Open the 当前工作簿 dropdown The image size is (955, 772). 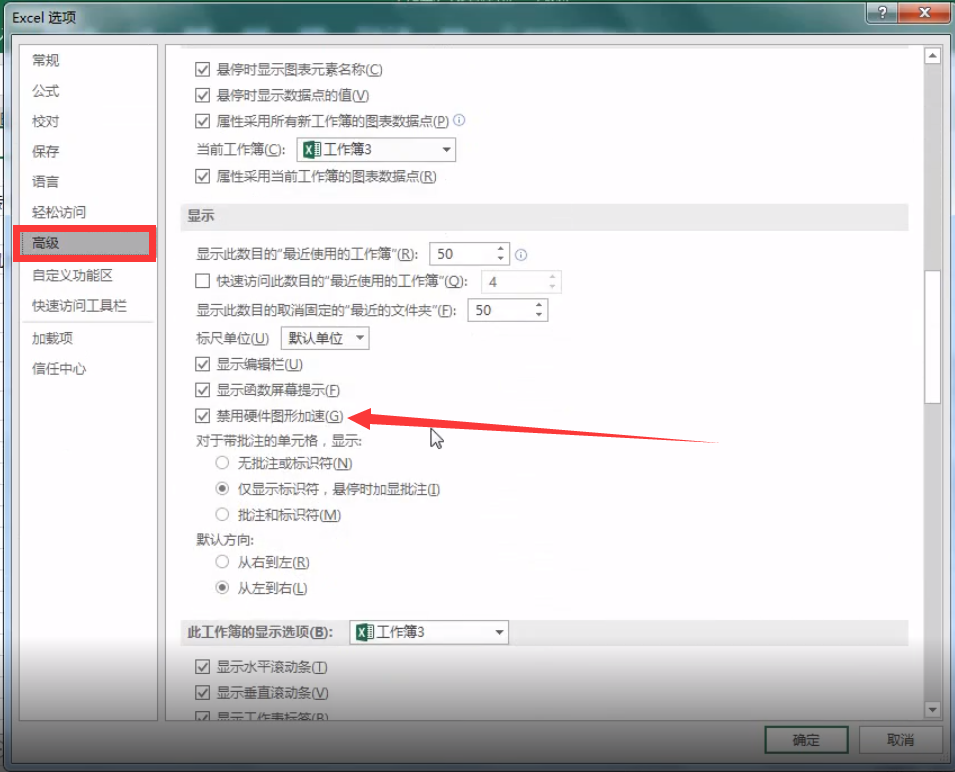tap(444, 149)
